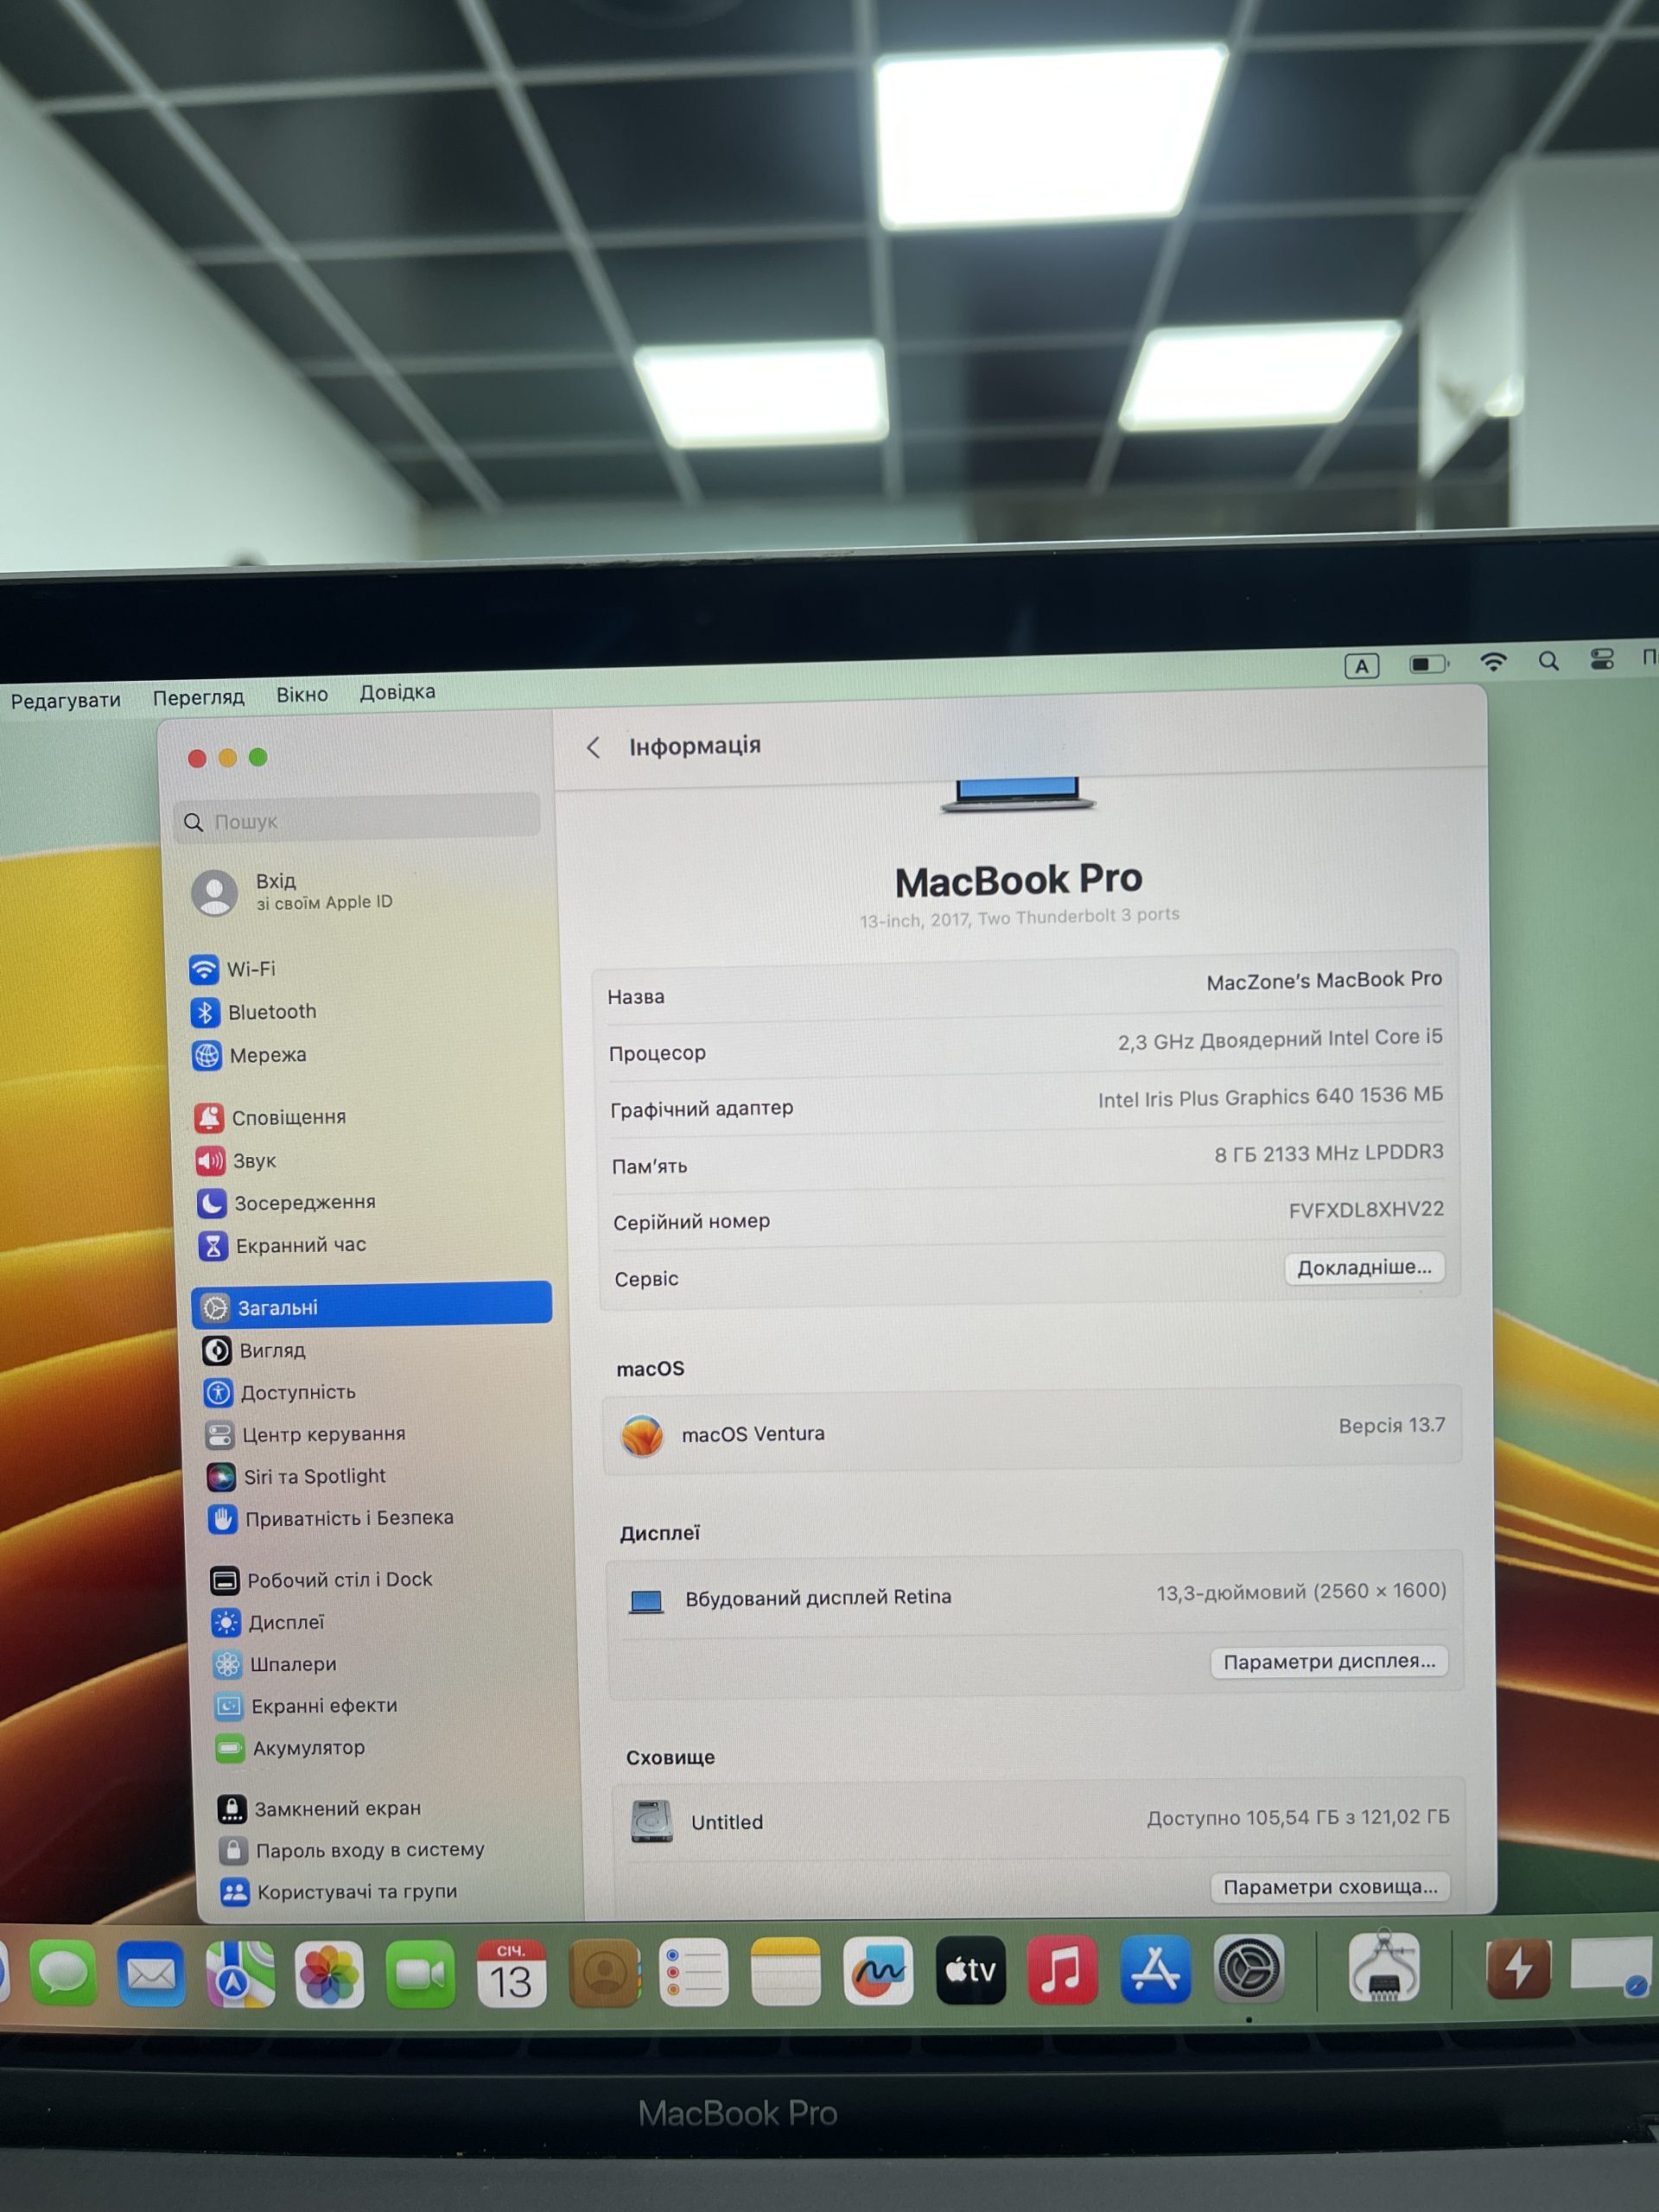Open Wi-Fi status in menu bar
This screenshot has width=1659, height=2212.
click(1493, 661)
